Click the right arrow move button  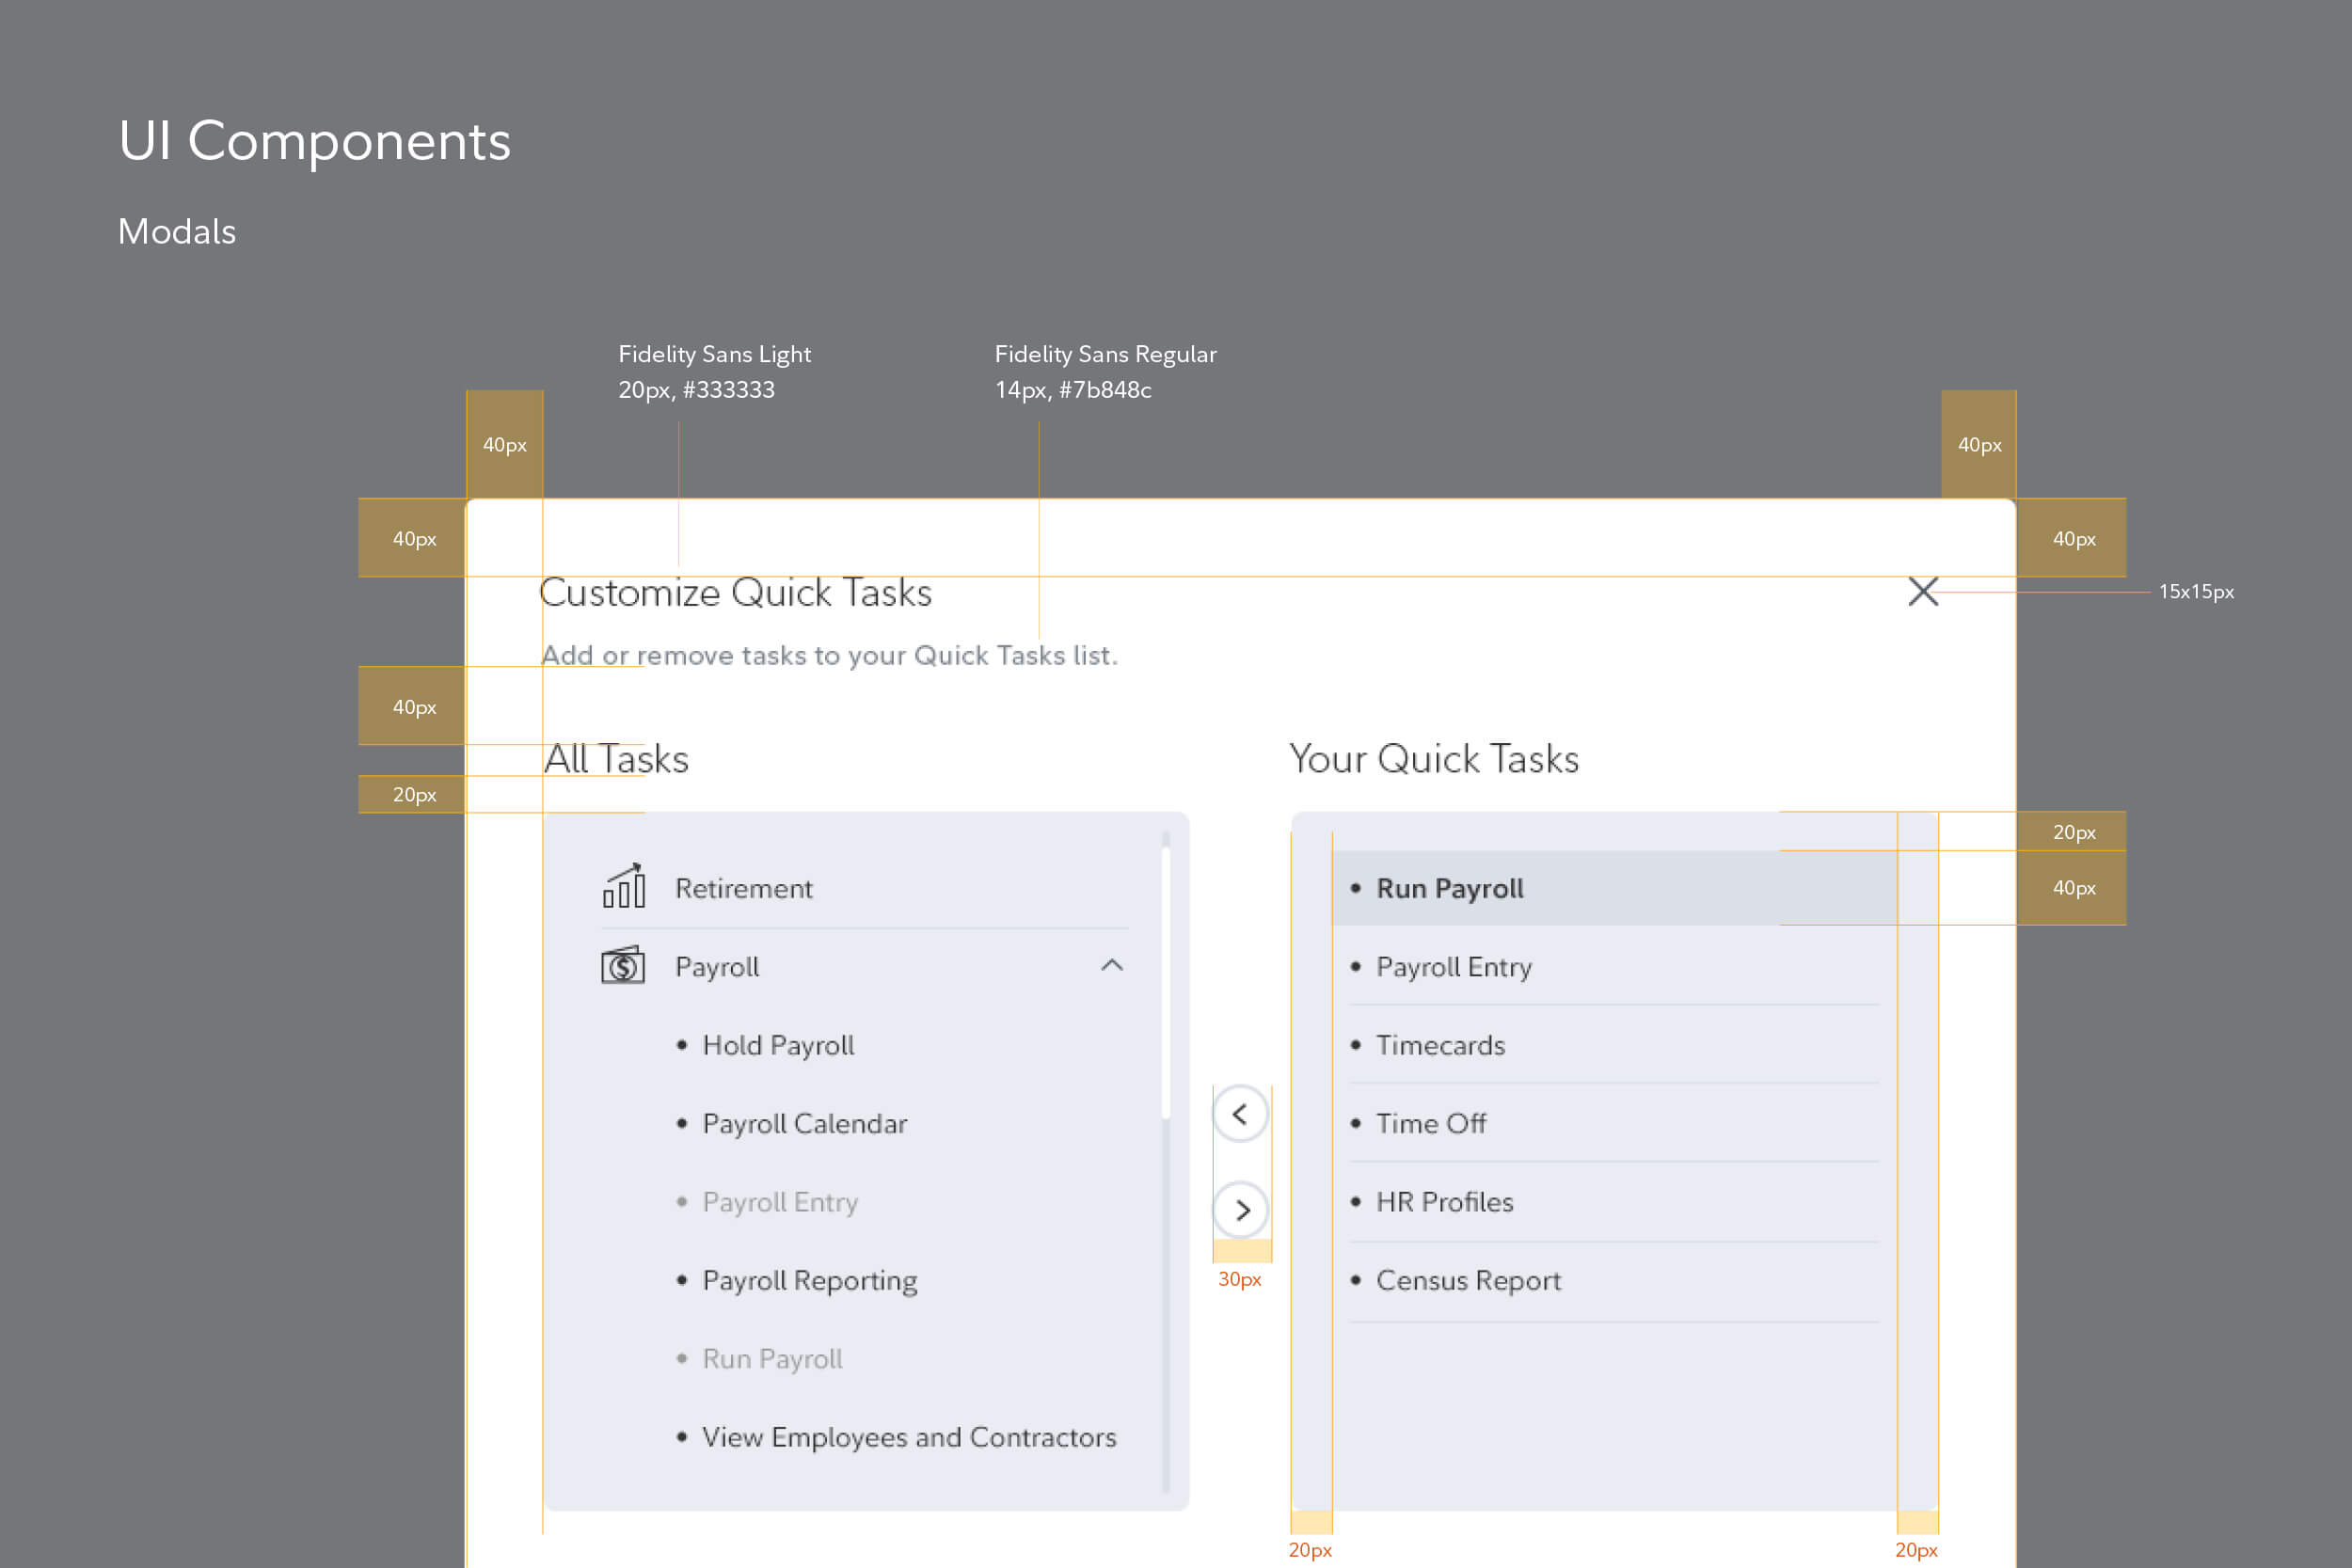click(1242, 1211)
